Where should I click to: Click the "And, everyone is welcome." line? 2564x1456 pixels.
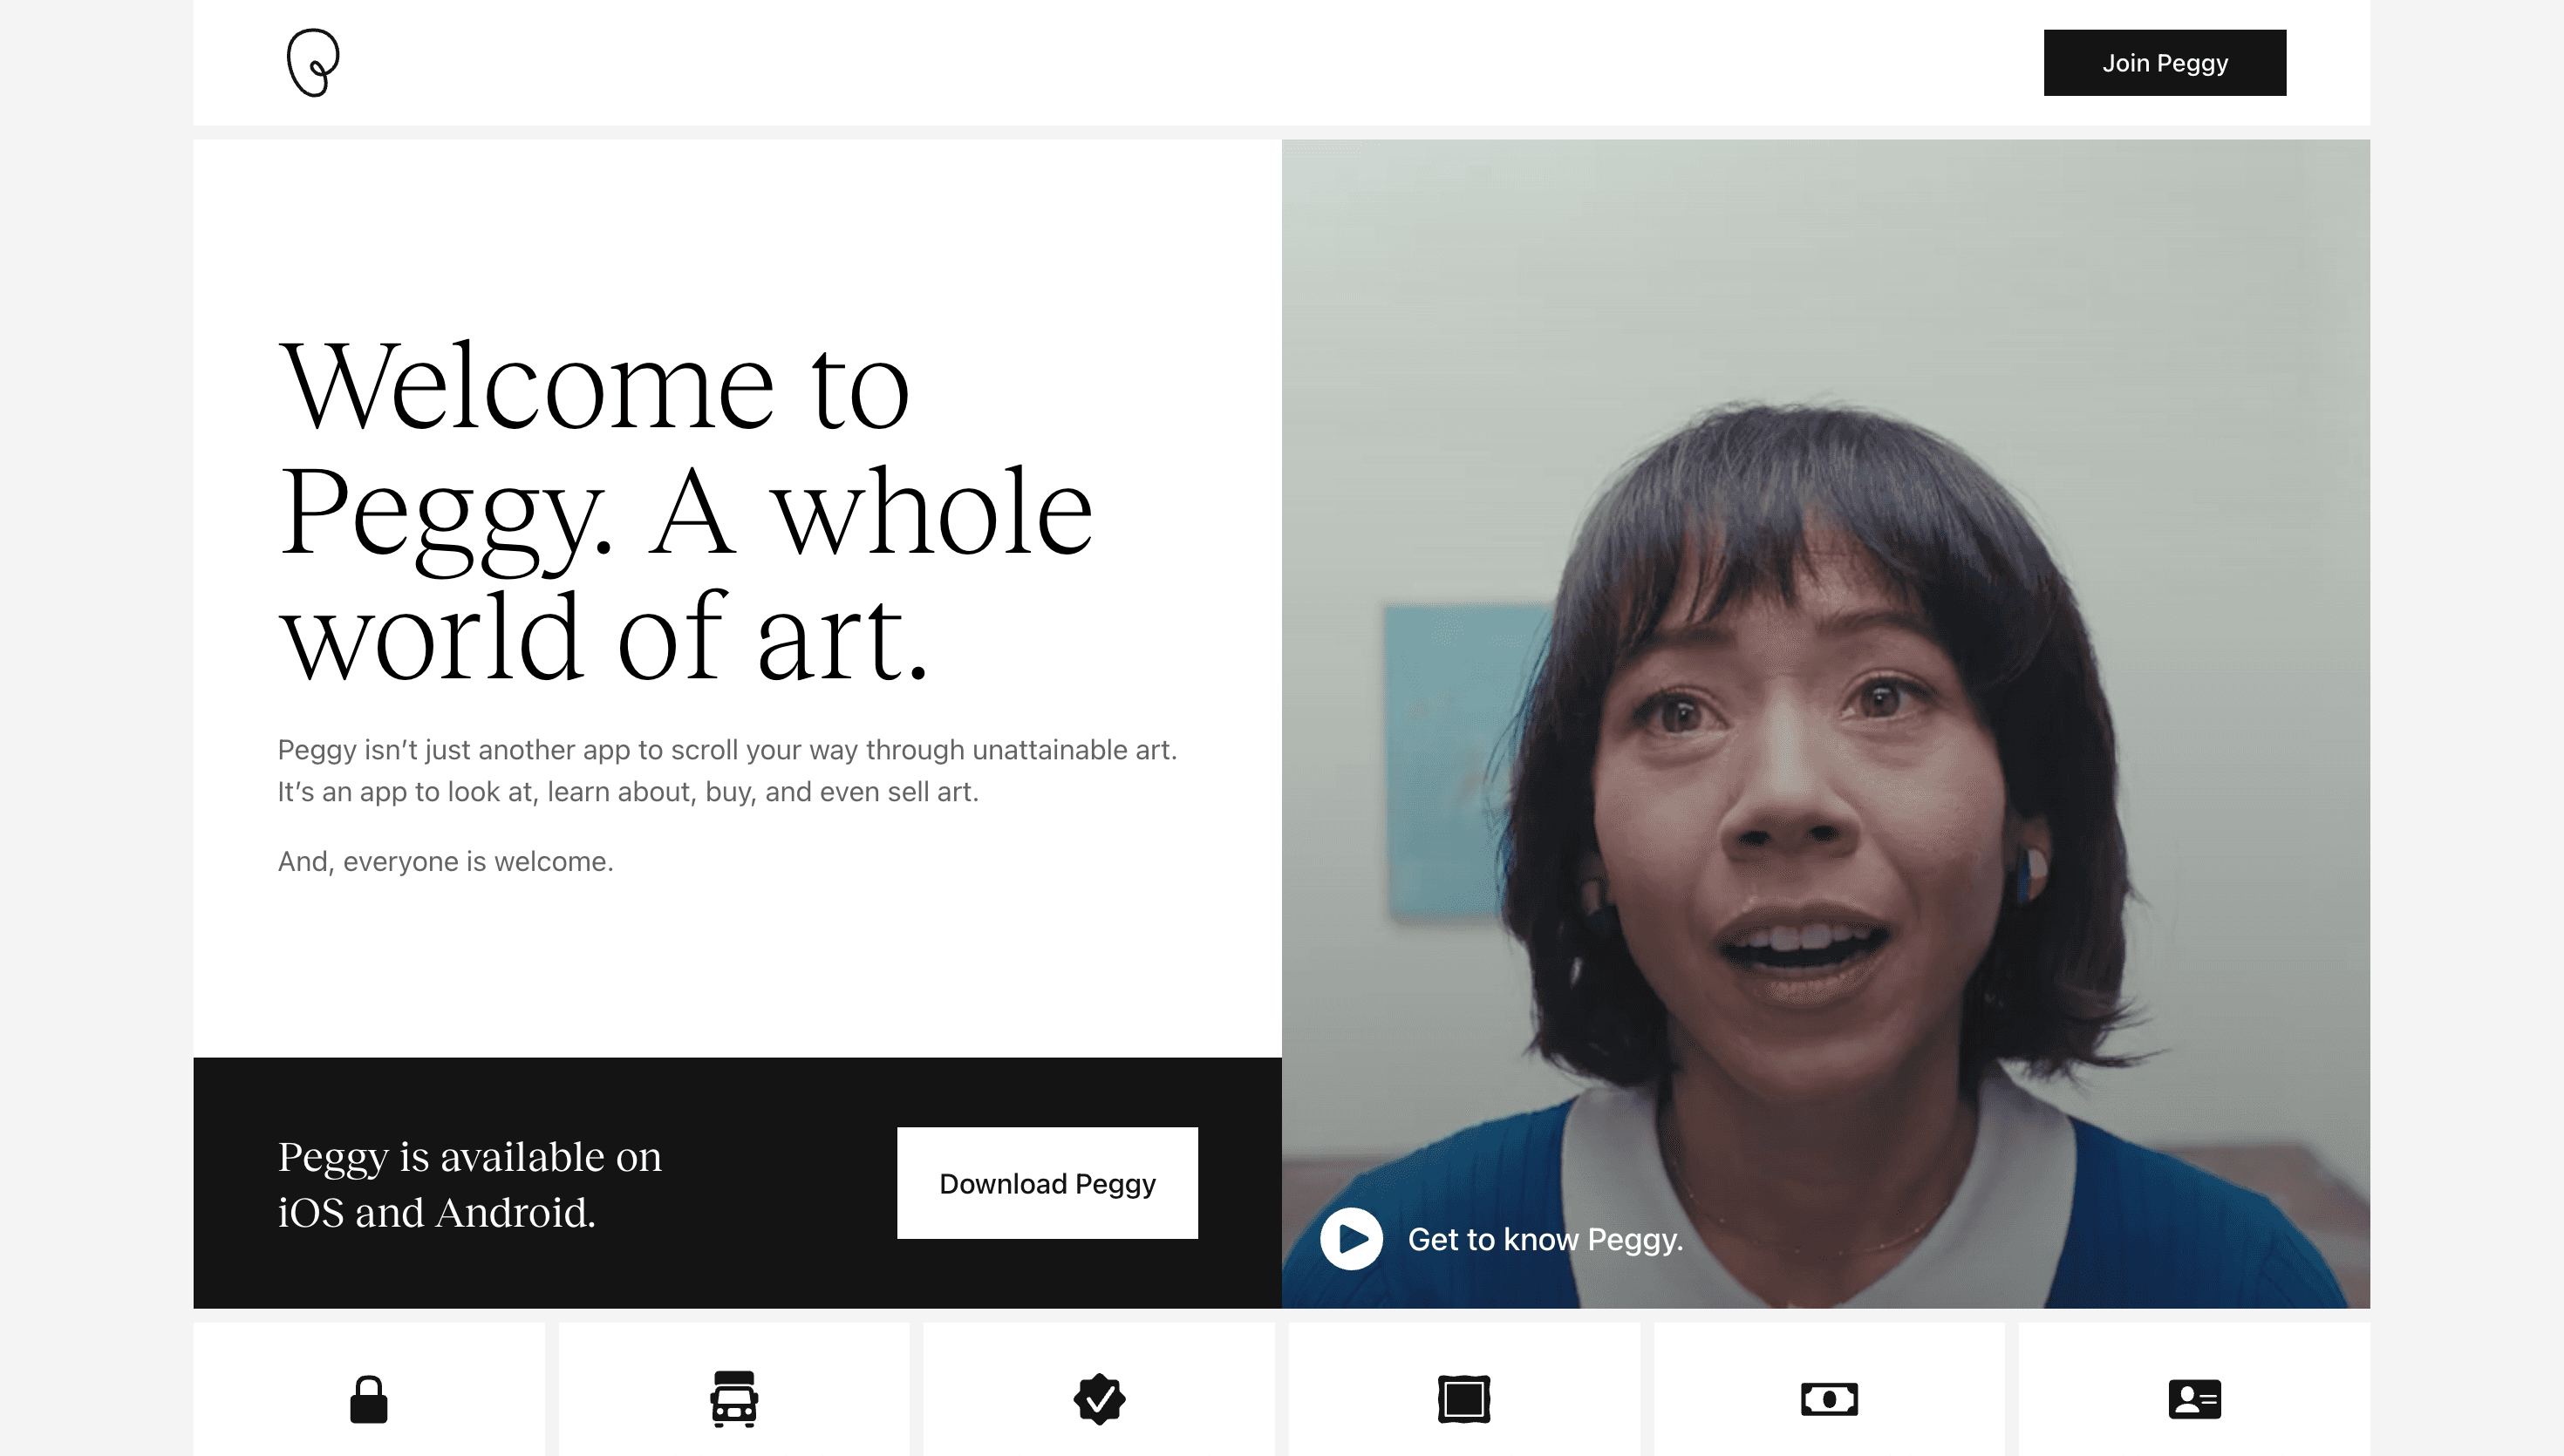445,861
